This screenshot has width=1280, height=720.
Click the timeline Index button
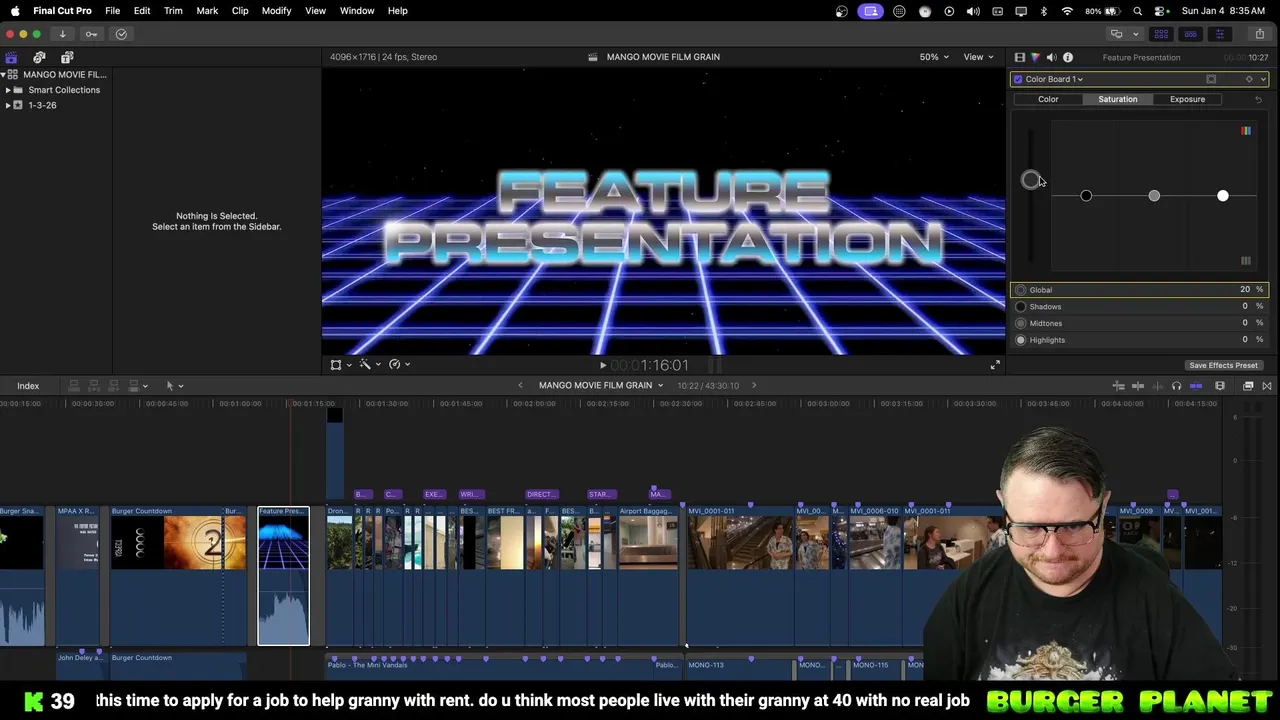pyautogui.click(x=28, y=386)
